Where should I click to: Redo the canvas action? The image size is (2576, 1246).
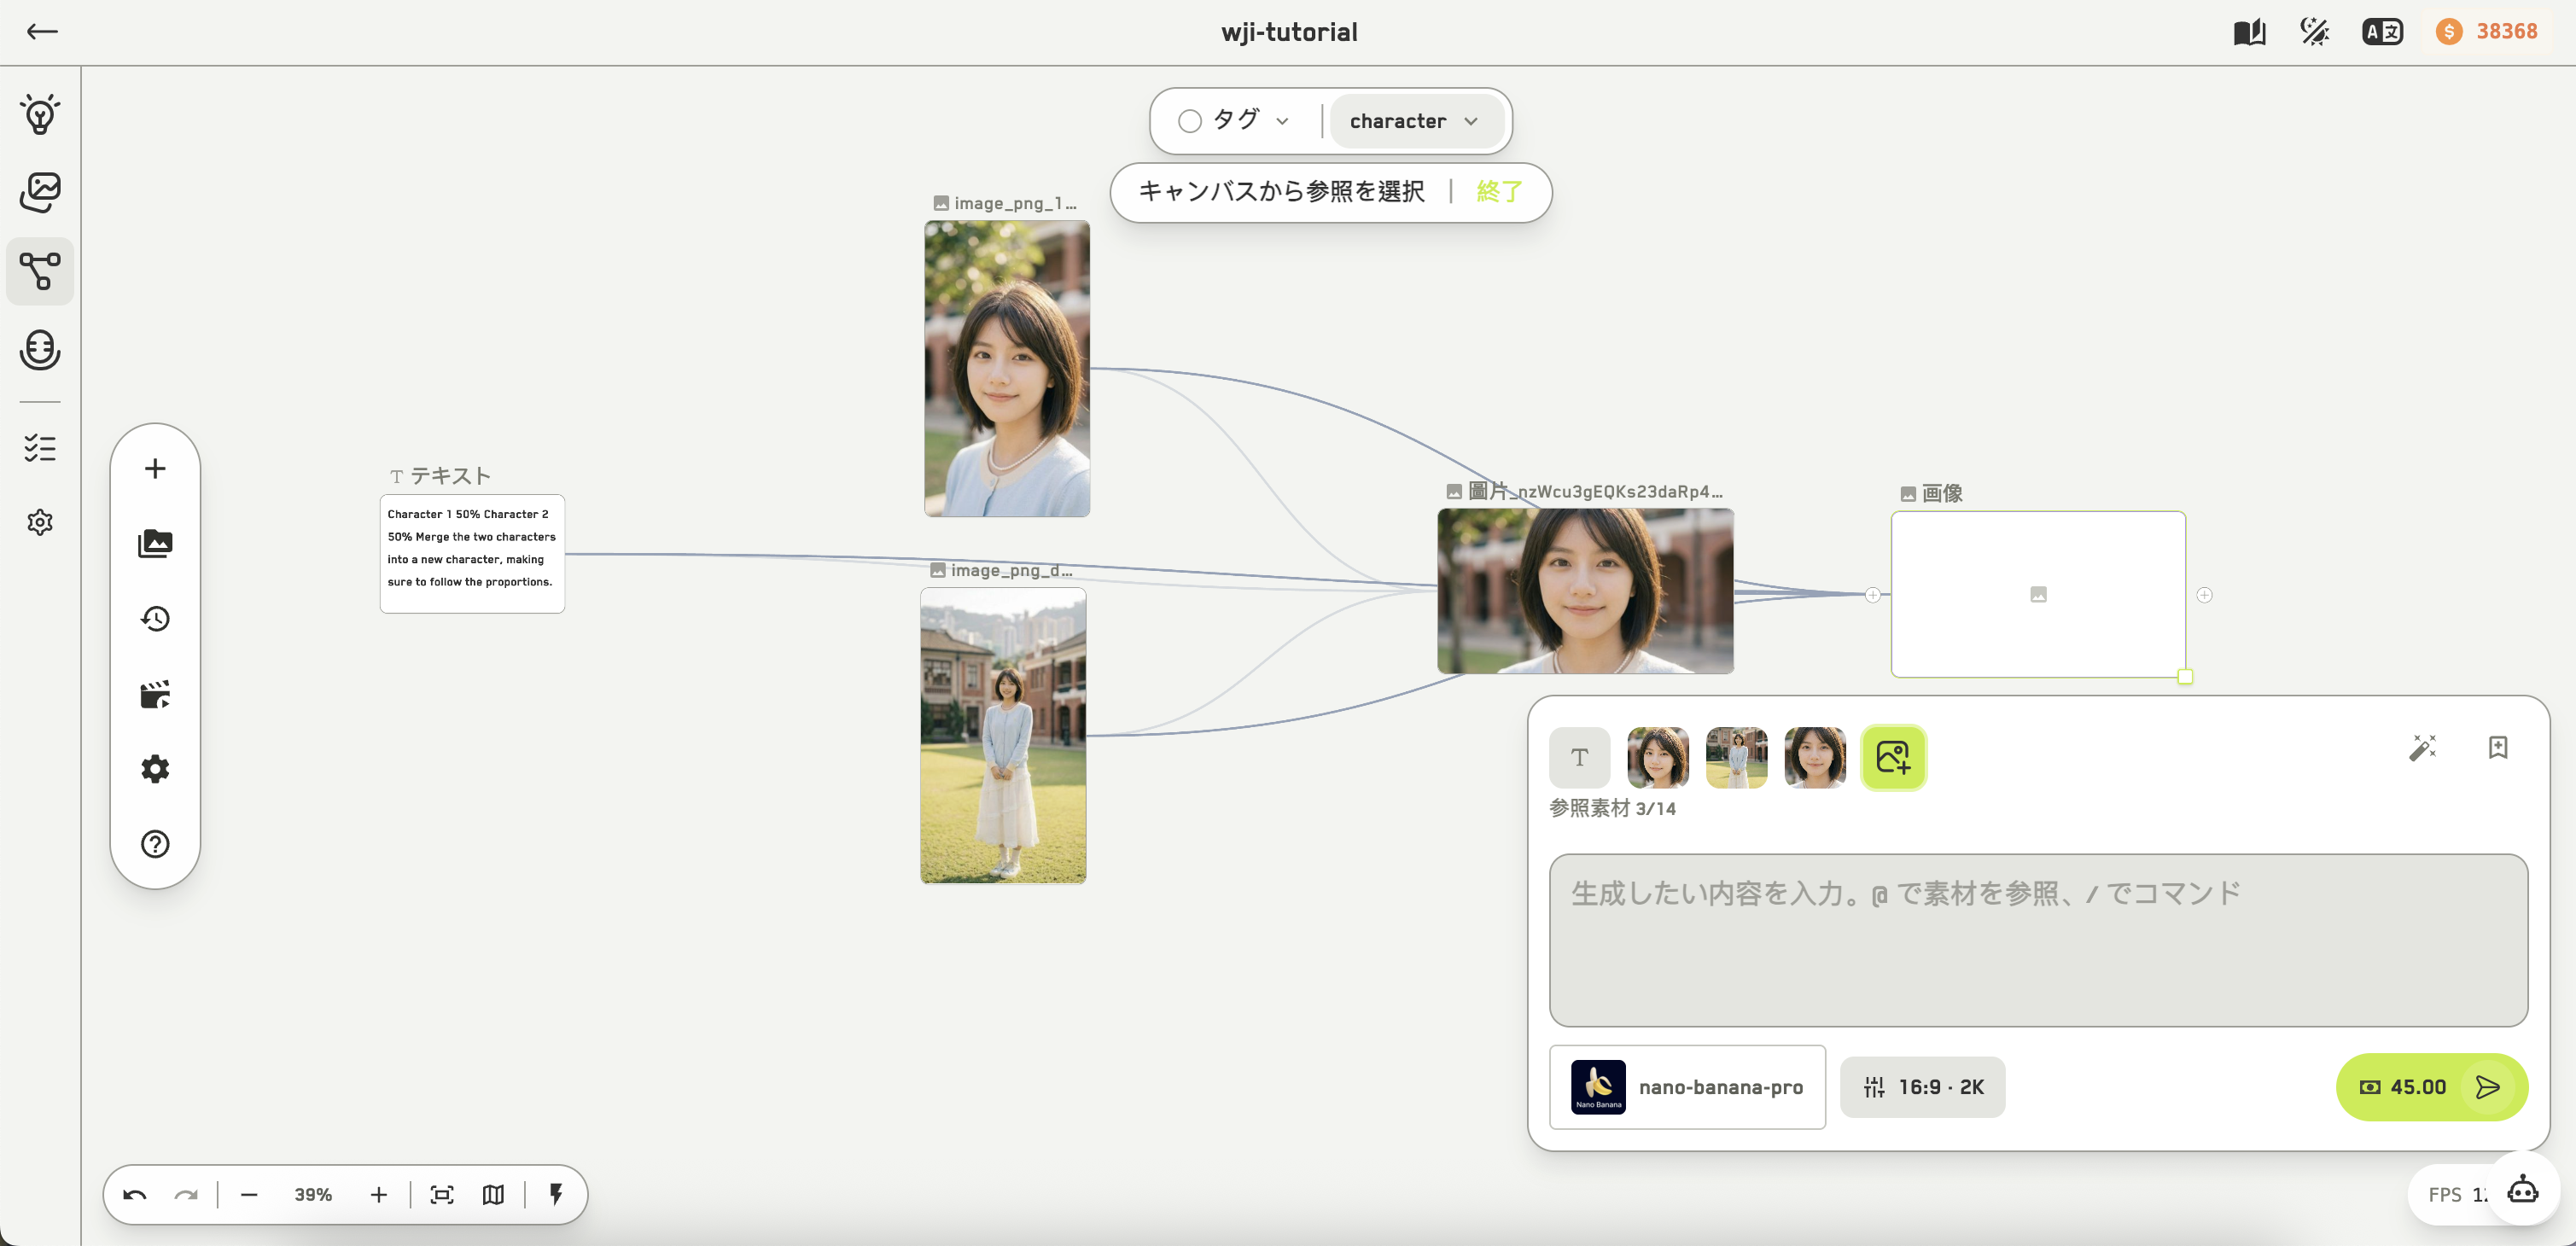pyautogui.click(x=186, y=1195)
